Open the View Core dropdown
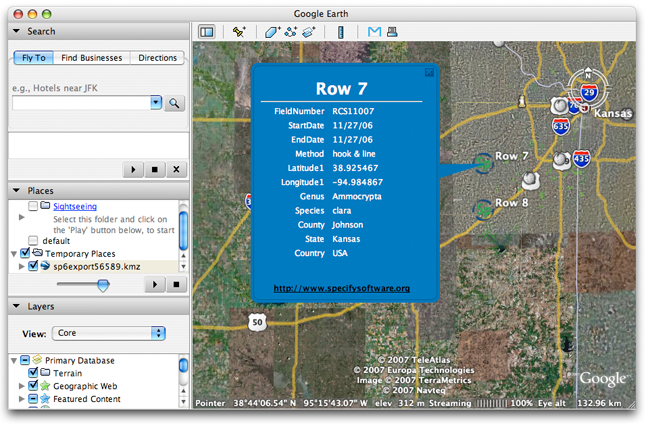 coord(109,333)
